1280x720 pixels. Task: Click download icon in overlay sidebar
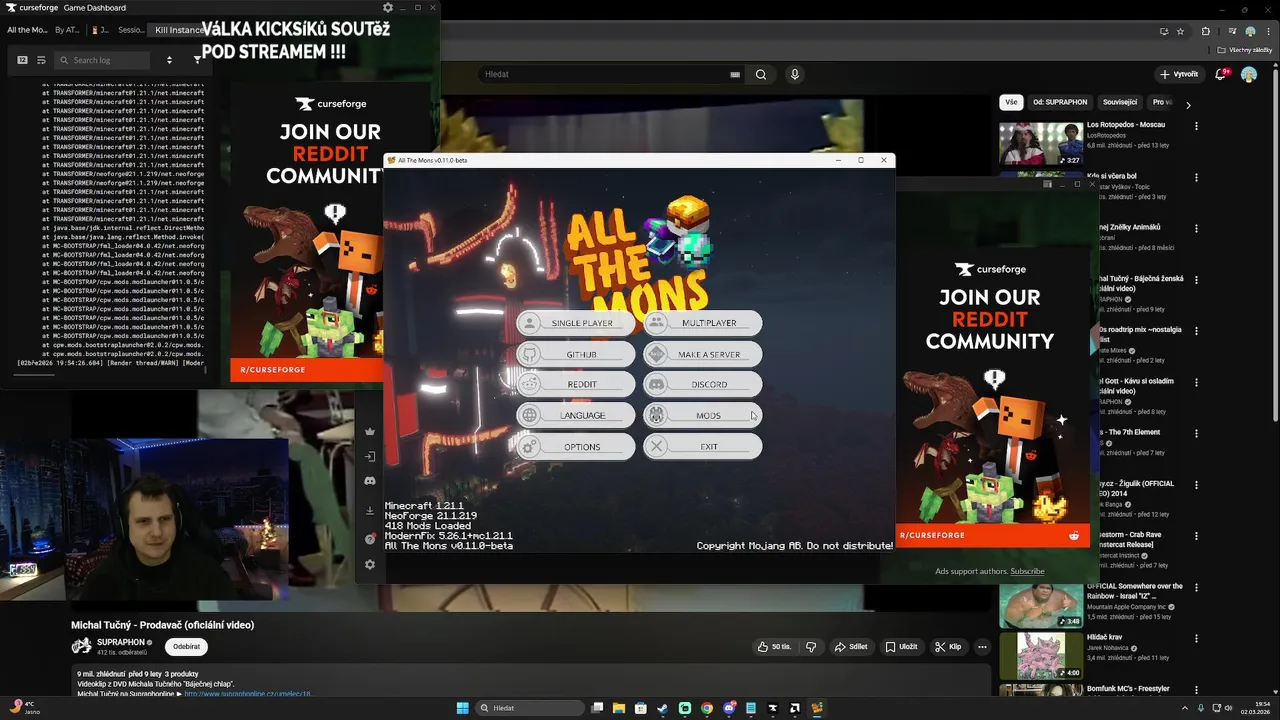tap(370, 510)
